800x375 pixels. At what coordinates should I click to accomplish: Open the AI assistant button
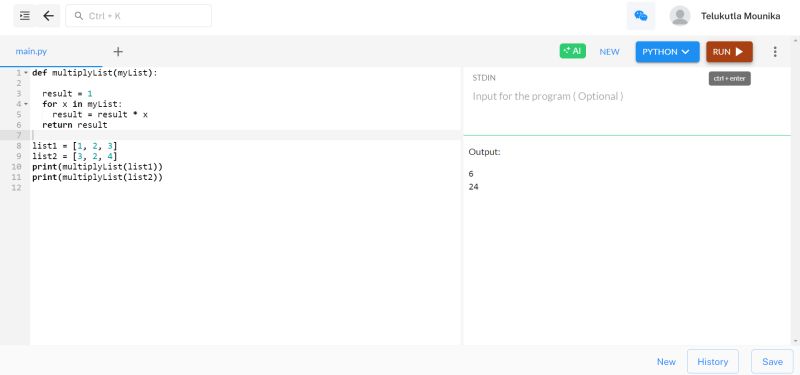click(572, 51)
